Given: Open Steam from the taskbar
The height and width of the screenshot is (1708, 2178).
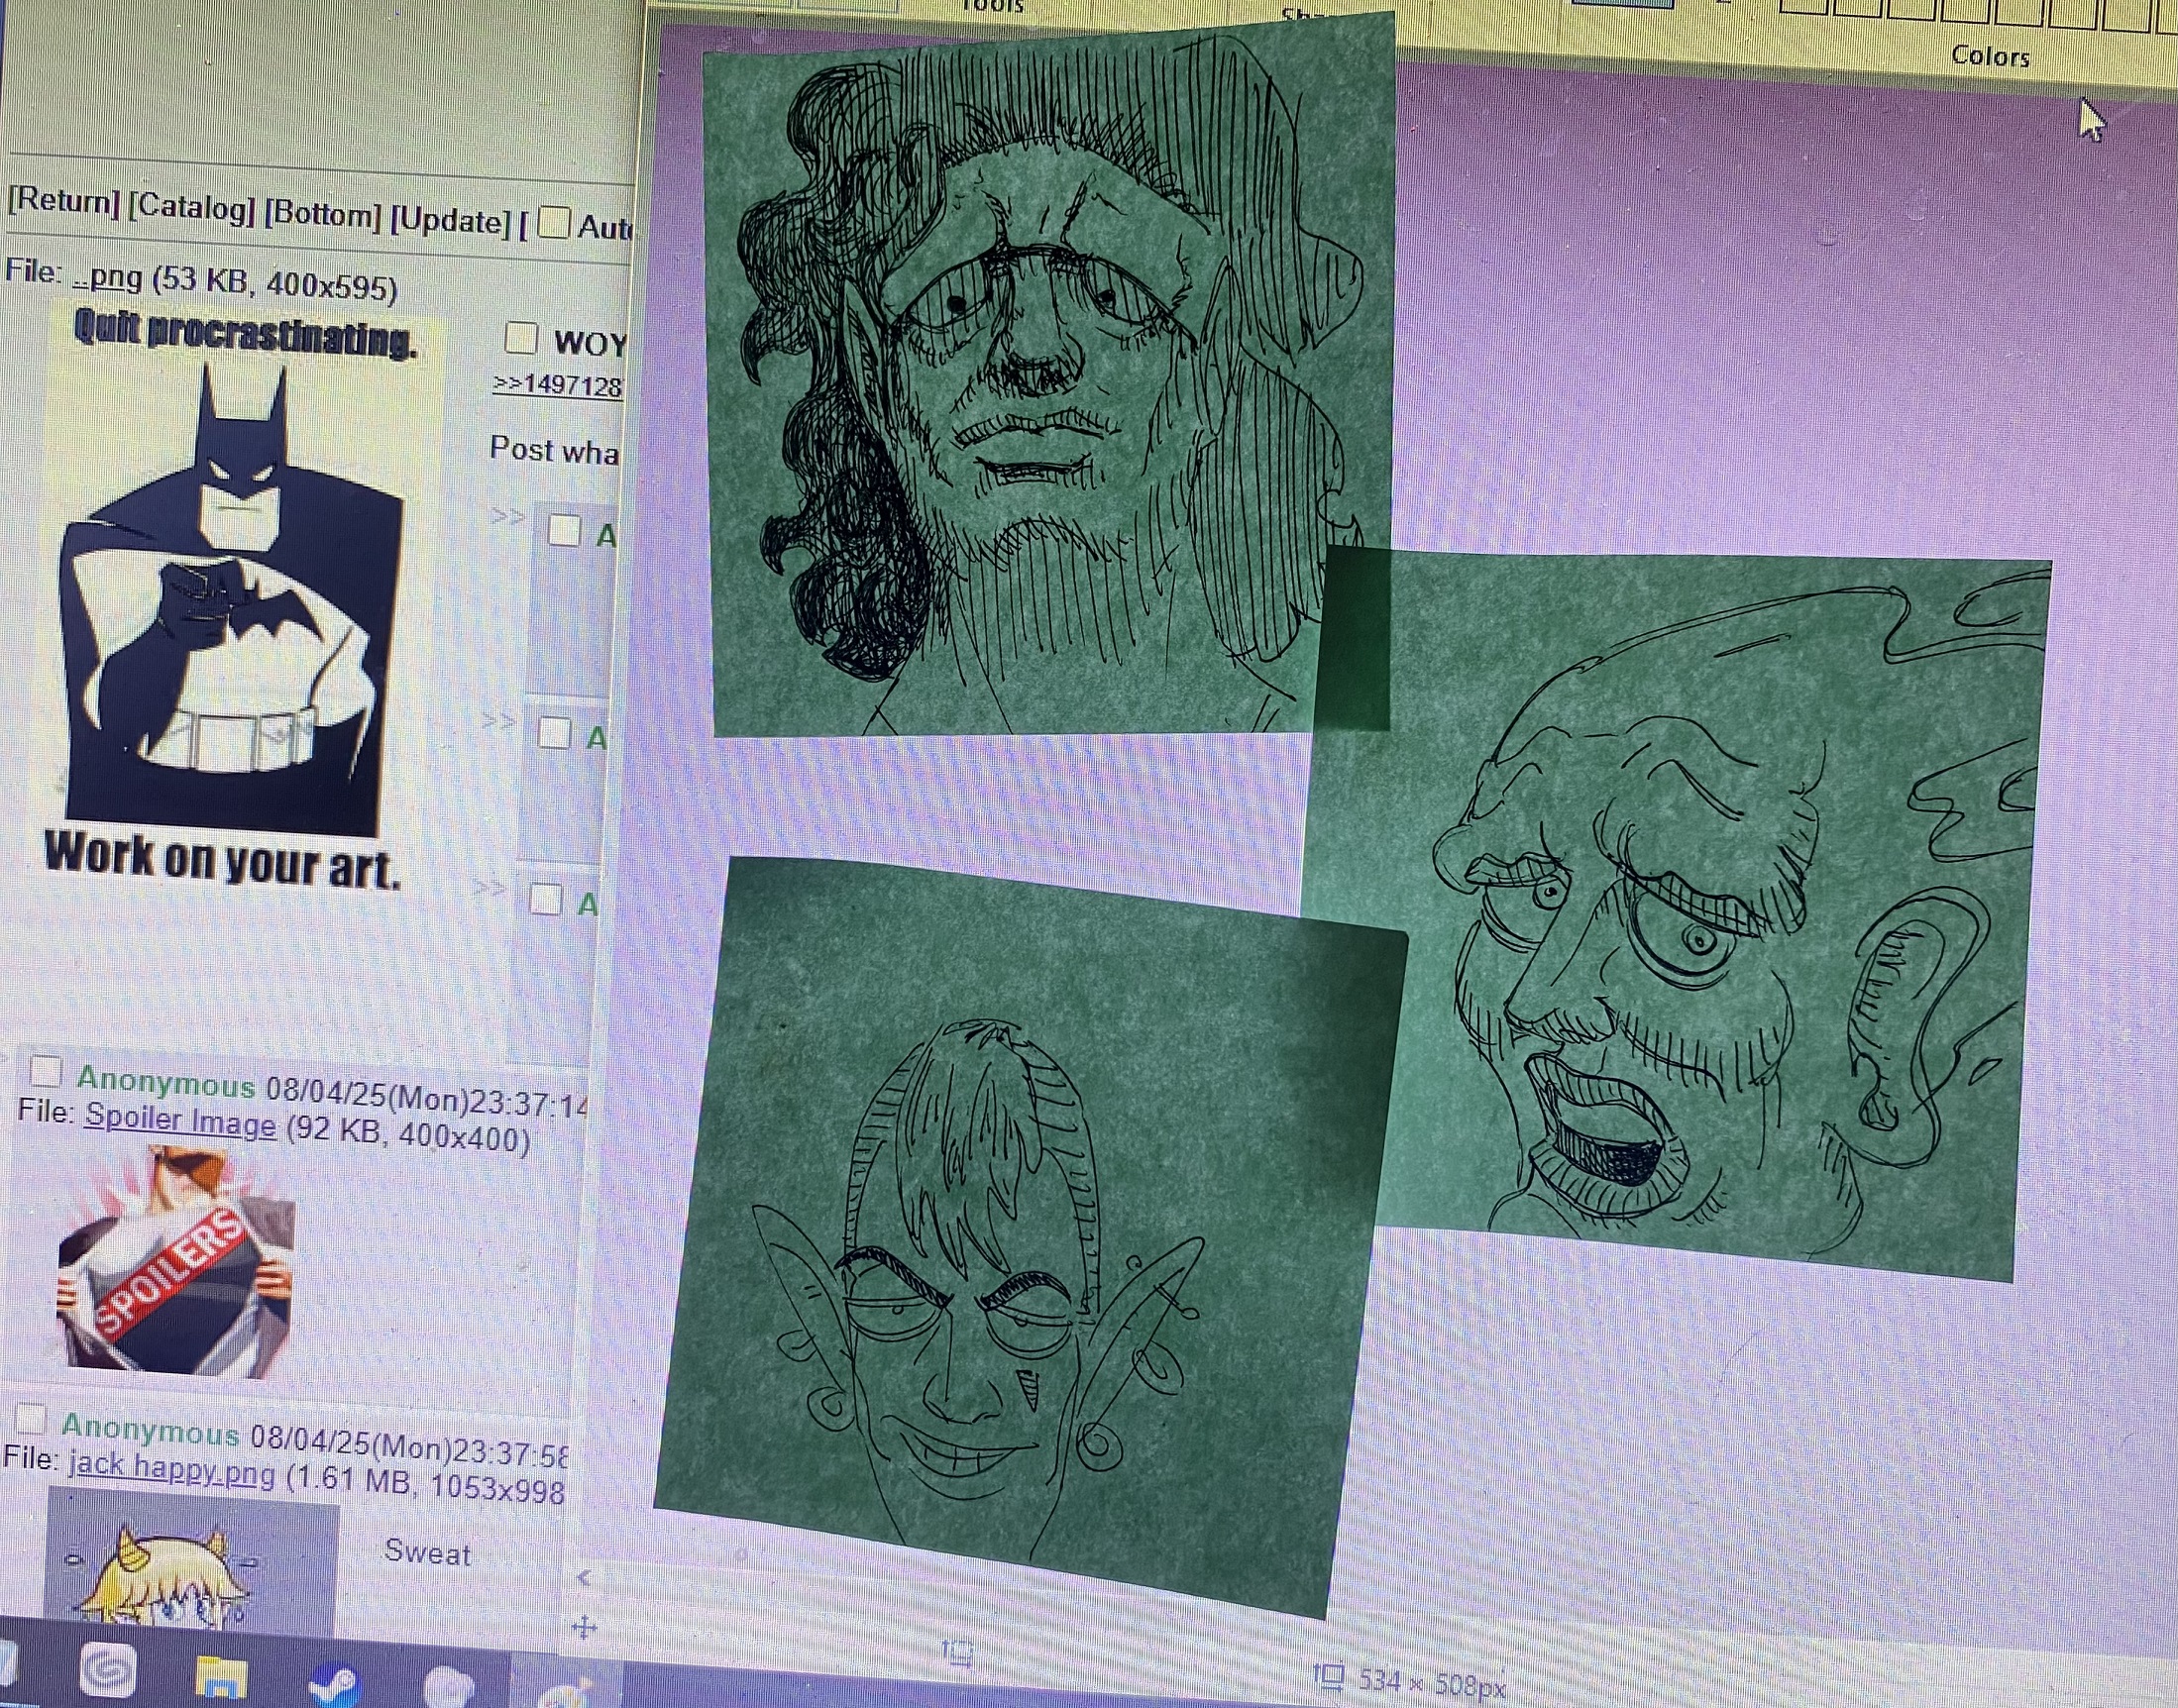Looking at the screenshot, I should point(333,1684).
